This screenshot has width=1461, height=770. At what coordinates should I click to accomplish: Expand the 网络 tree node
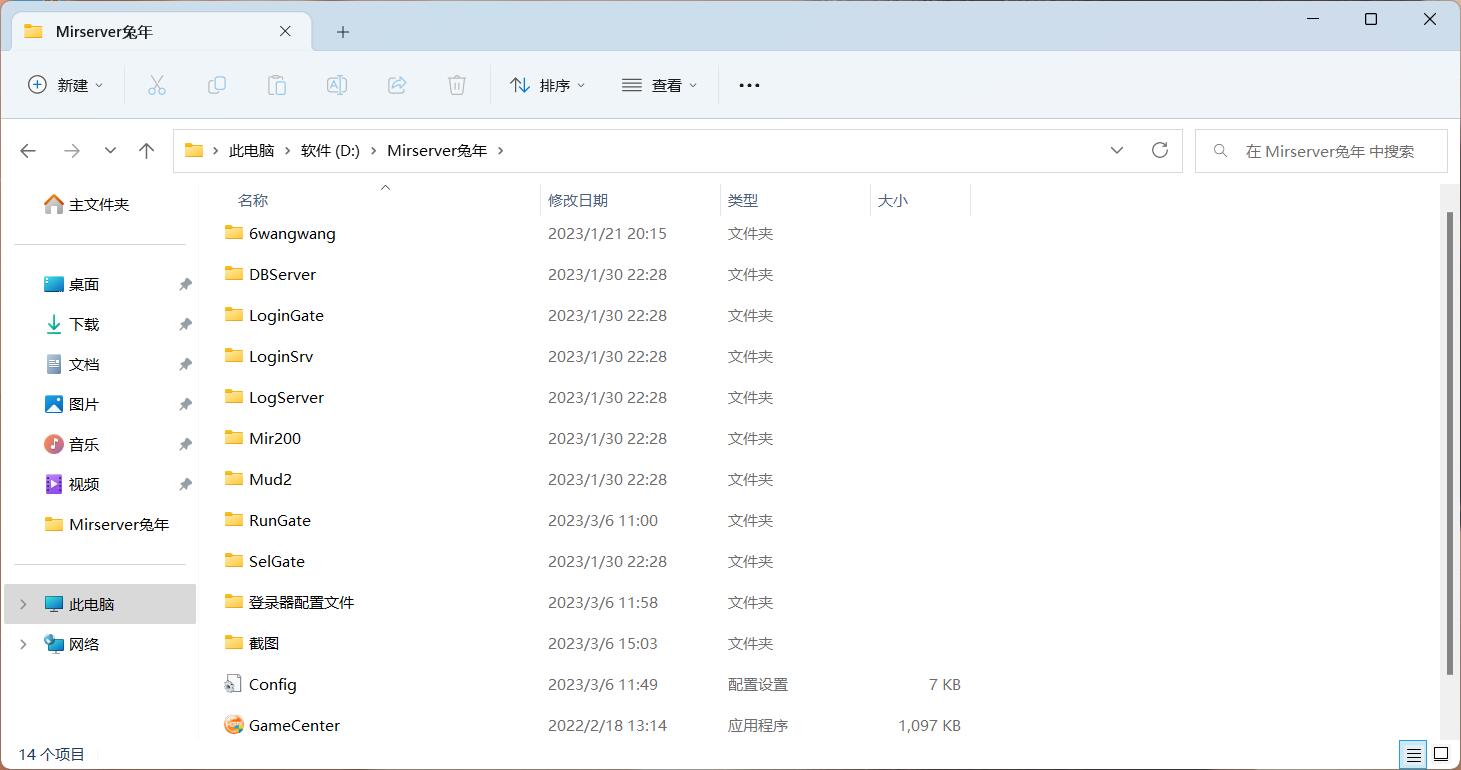tap(24, 644)
